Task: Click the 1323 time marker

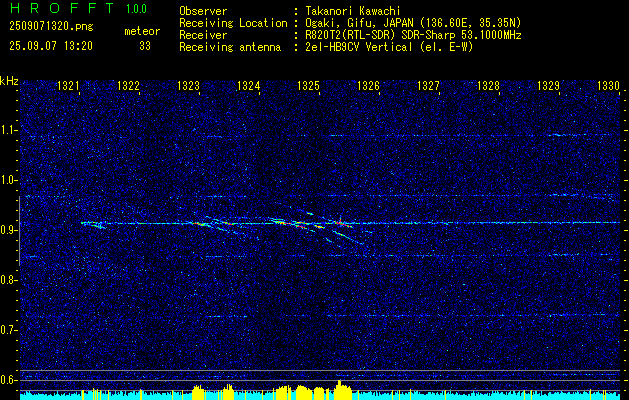Action: point(188,86)
